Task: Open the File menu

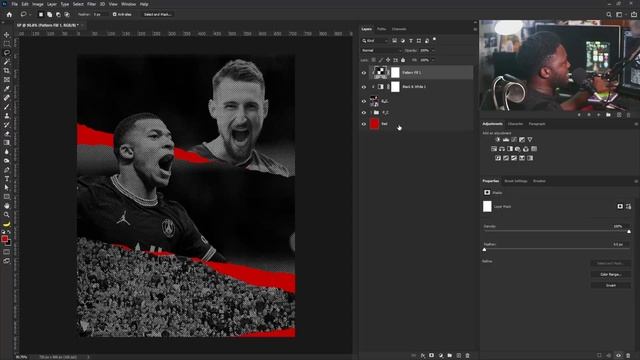Action: (x=14, y=4)
